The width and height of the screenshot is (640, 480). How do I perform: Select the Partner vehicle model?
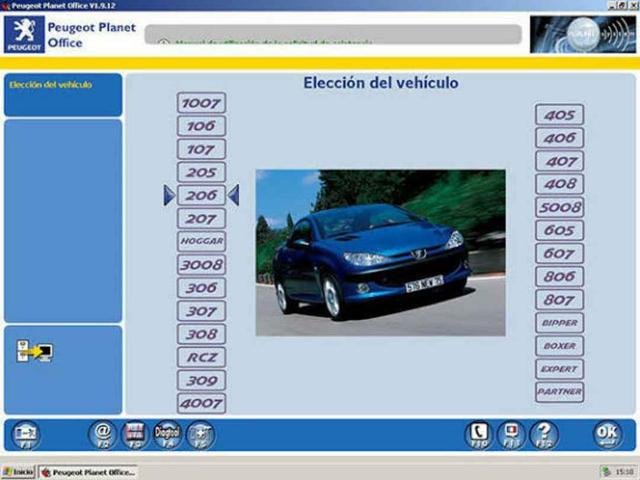[x=559, y=392]
